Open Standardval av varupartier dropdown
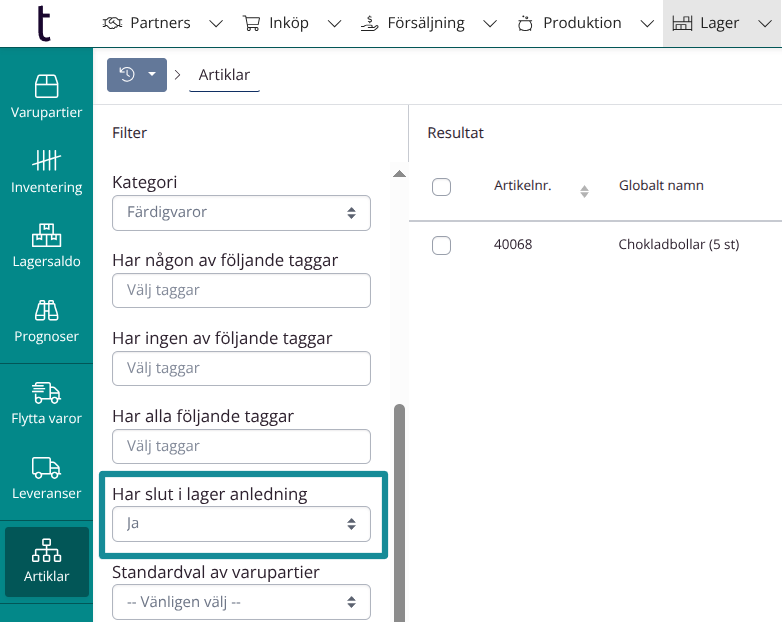 coord(241,602)
